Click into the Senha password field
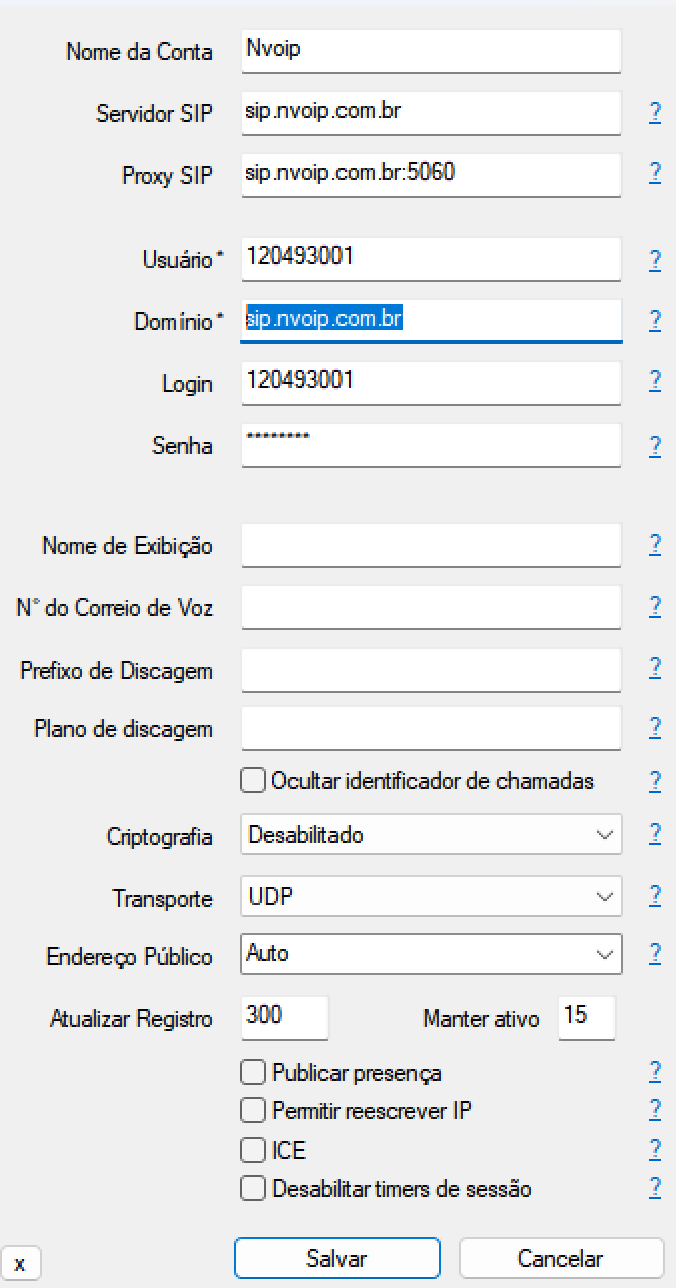The height and width of the screenshot is (1288, 676). click(x=431, y=444)
